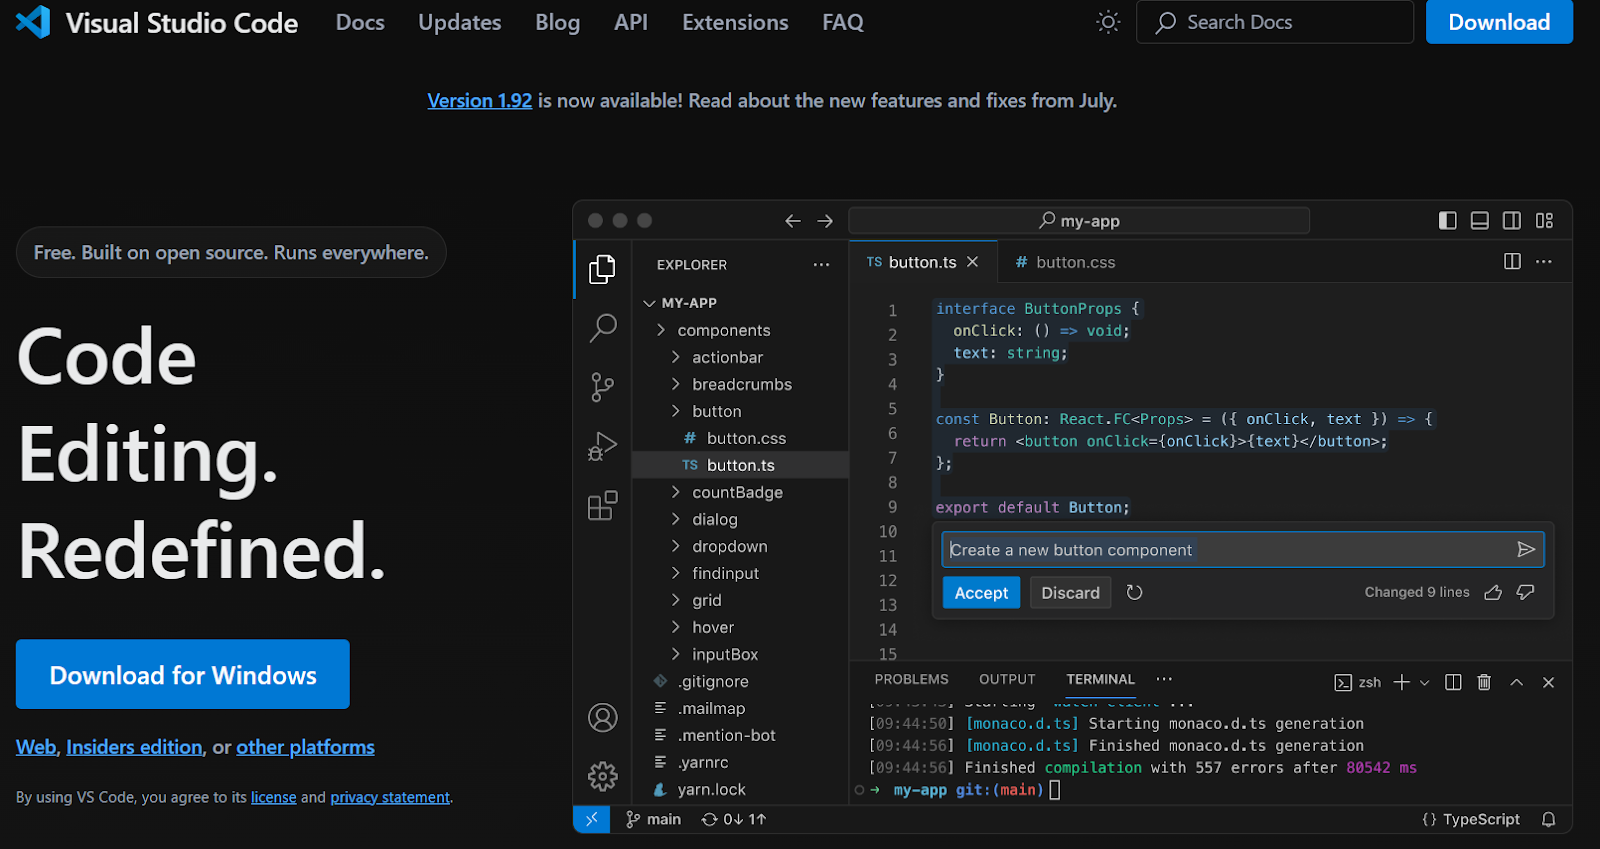This screenshot has width=1600, height=849.
Task: Split the terminal panel icon
Action: tap(1453, 682)
